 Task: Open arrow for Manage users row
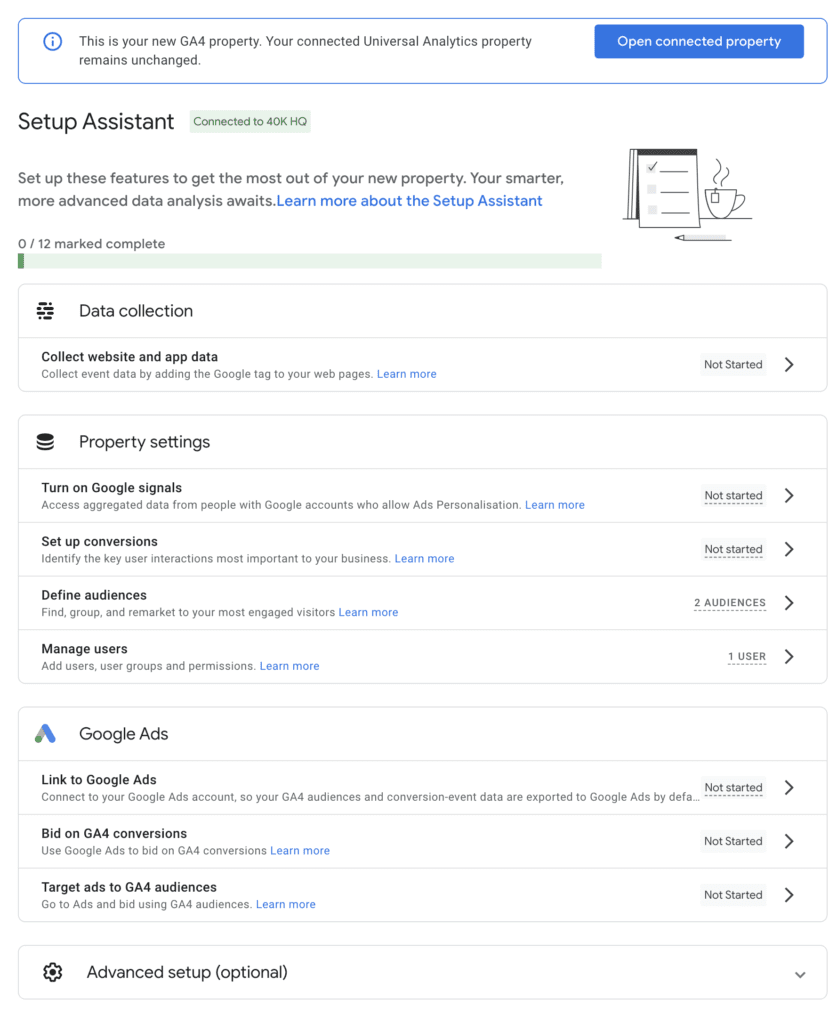point(789,657)
